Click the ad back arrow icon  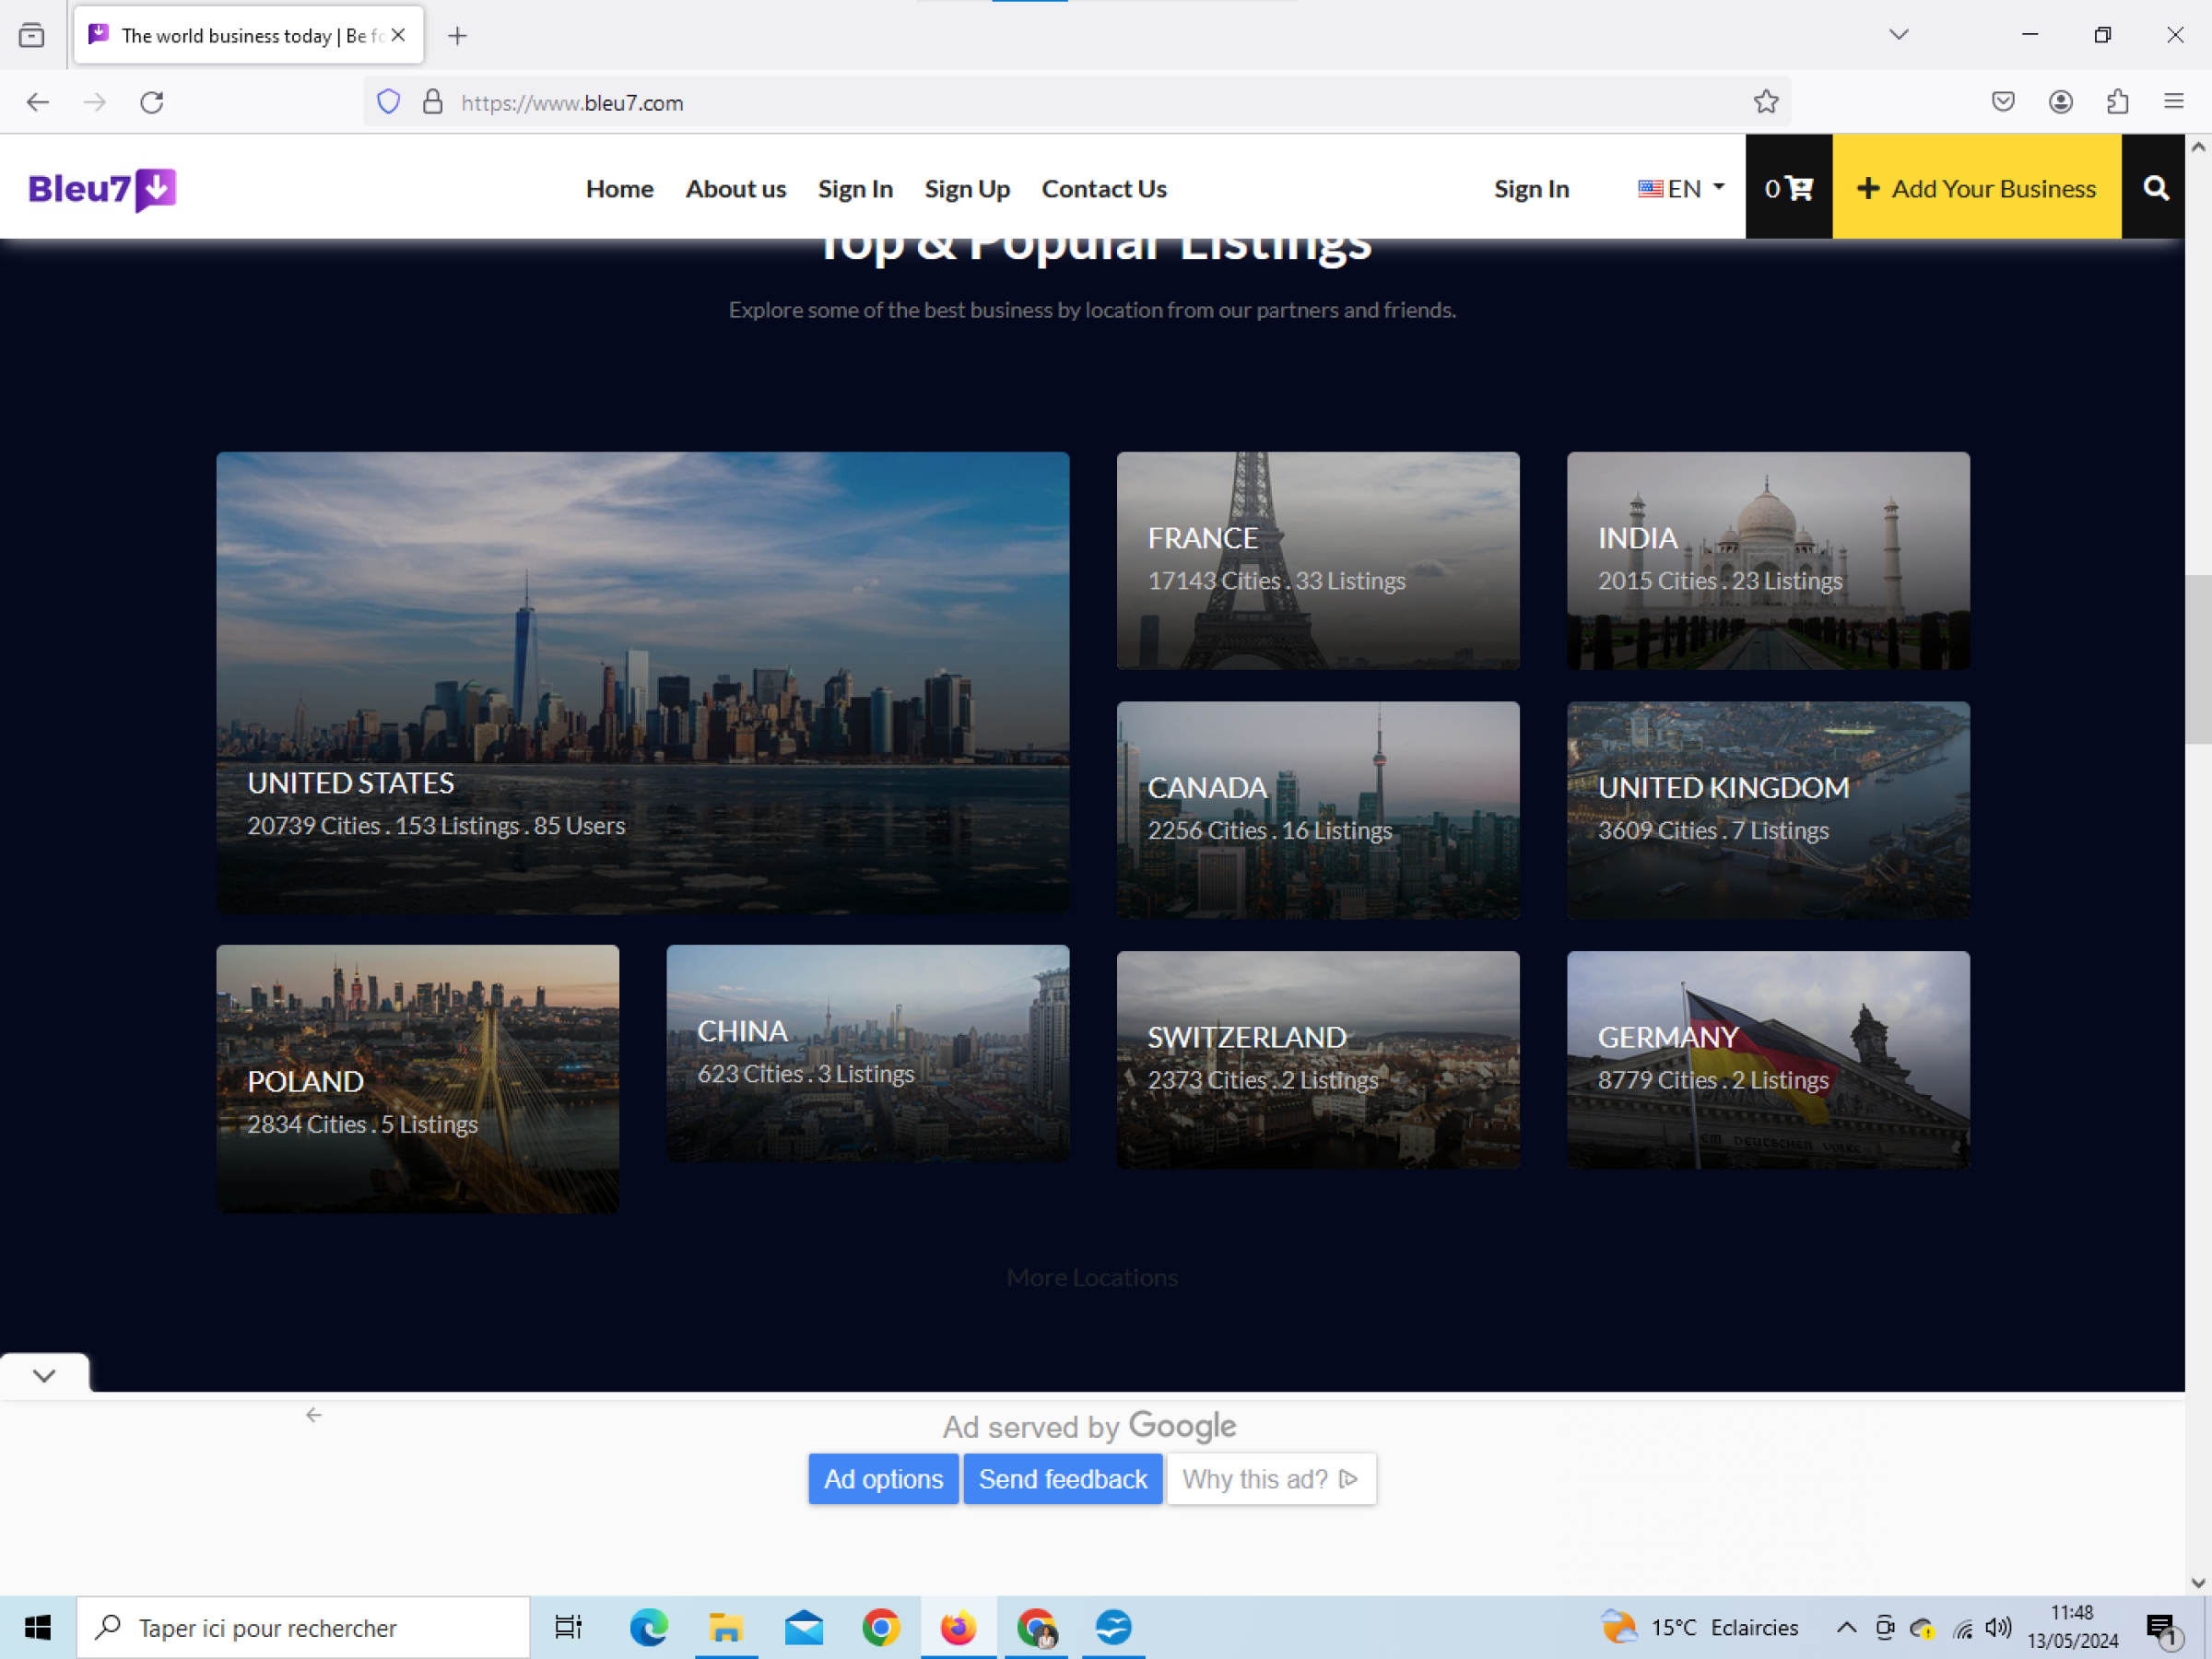[314, 1414]
